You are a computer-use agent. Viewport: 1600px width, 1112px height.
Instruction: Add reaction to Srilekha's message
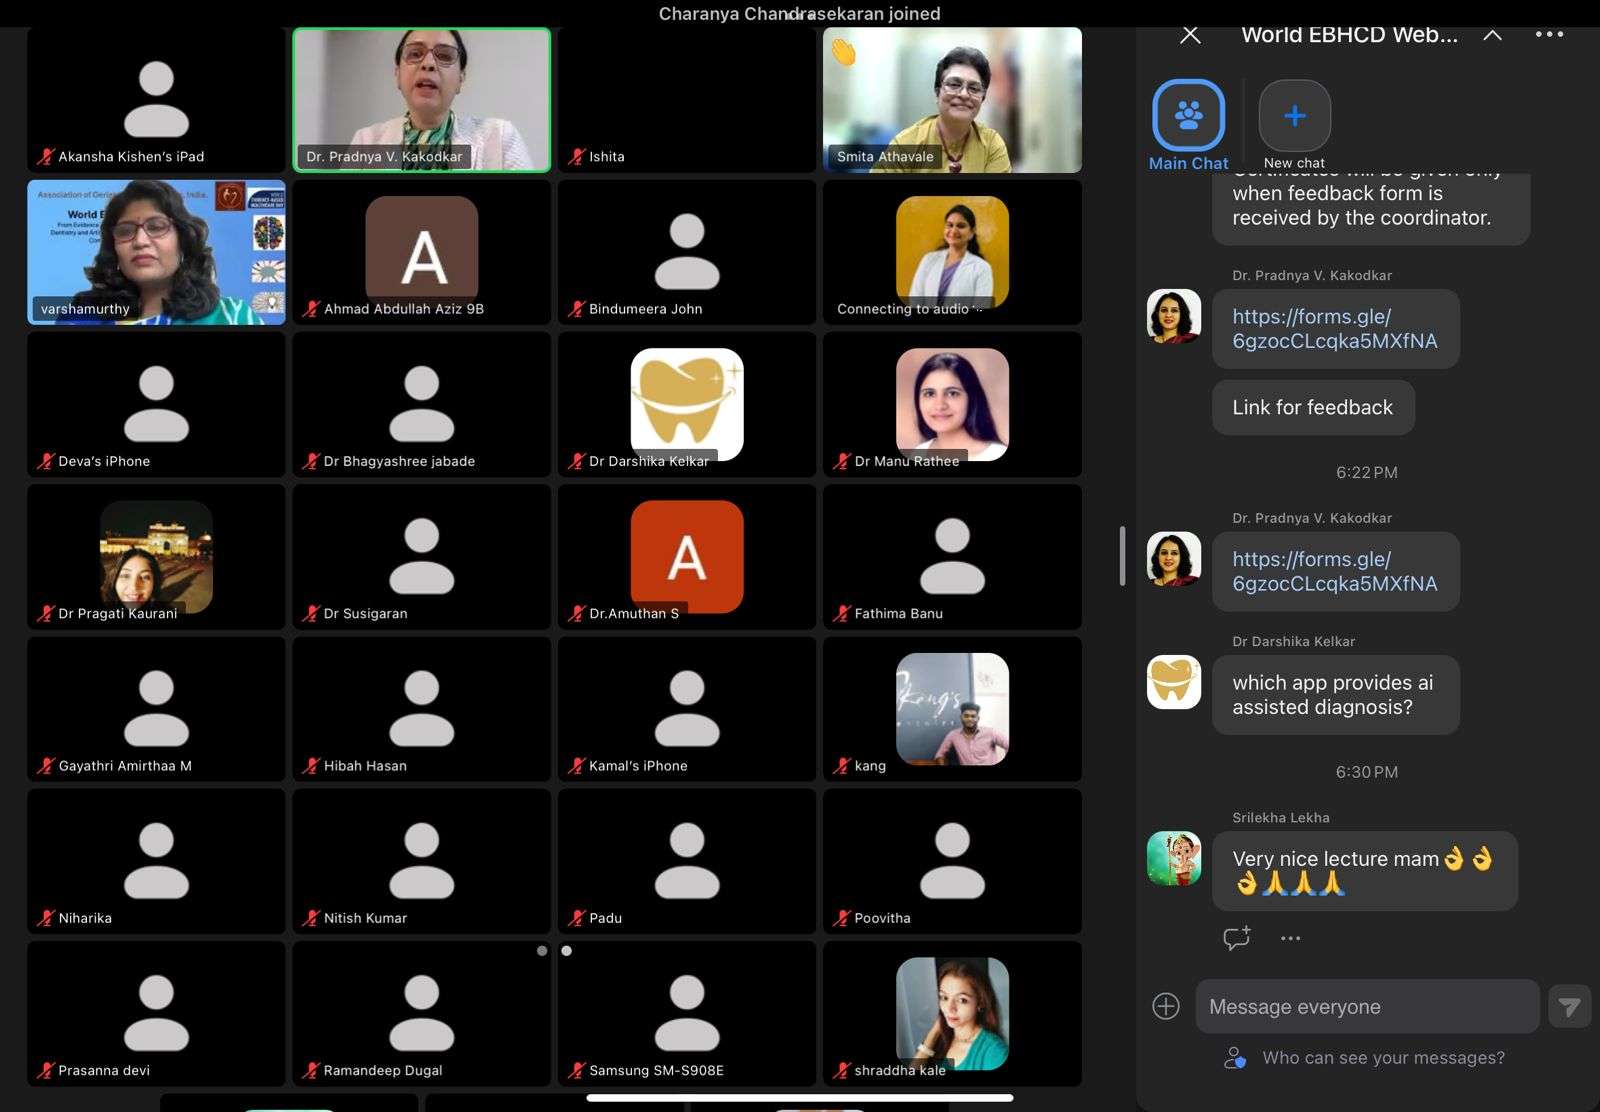coord(1236,938)
